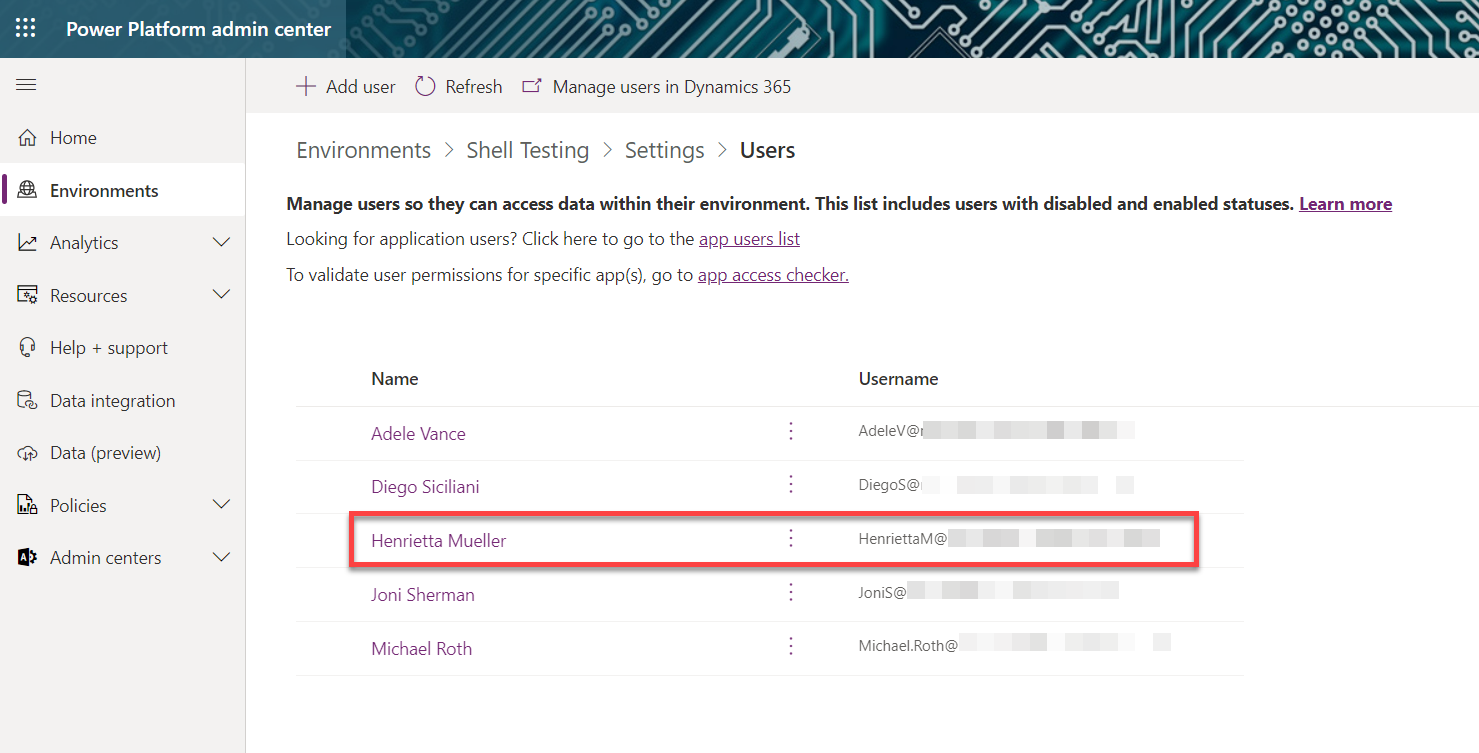Screen dimensions: 1479x753
Task: Select Environments in sidebar
Action: point(122,190)
